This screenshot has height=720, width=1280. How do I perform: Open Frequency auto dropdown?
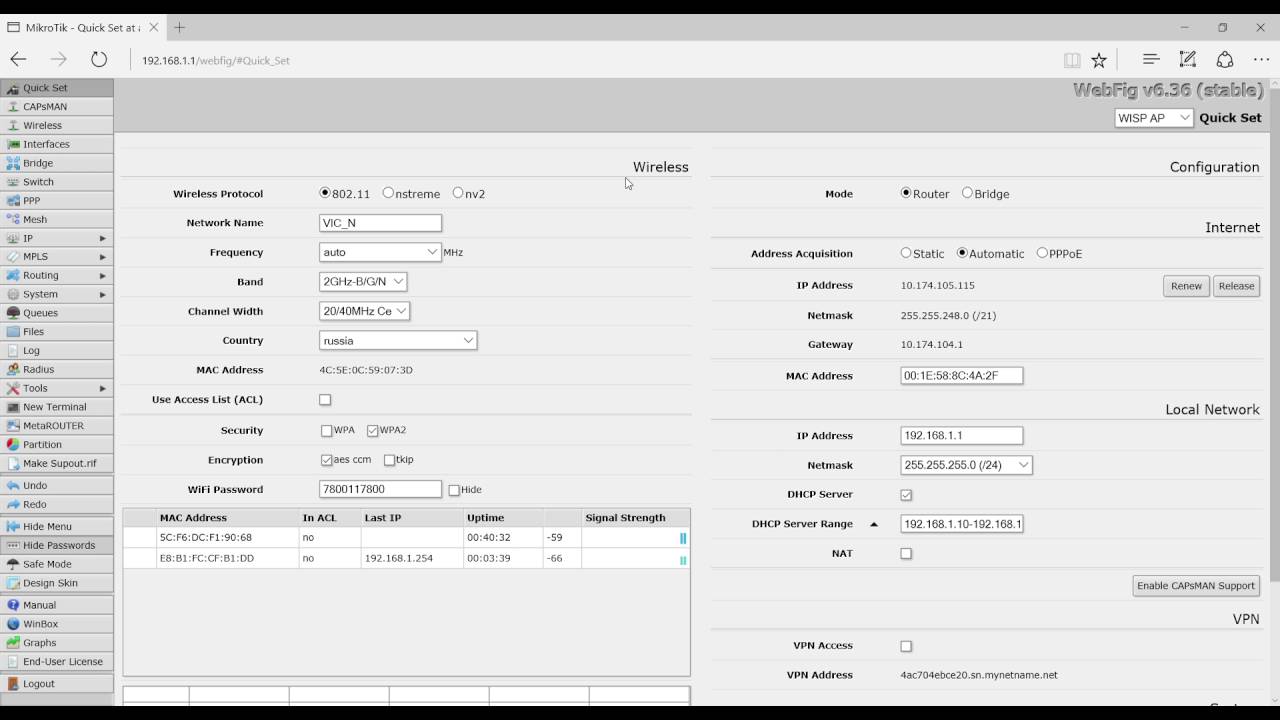[380, 252]
